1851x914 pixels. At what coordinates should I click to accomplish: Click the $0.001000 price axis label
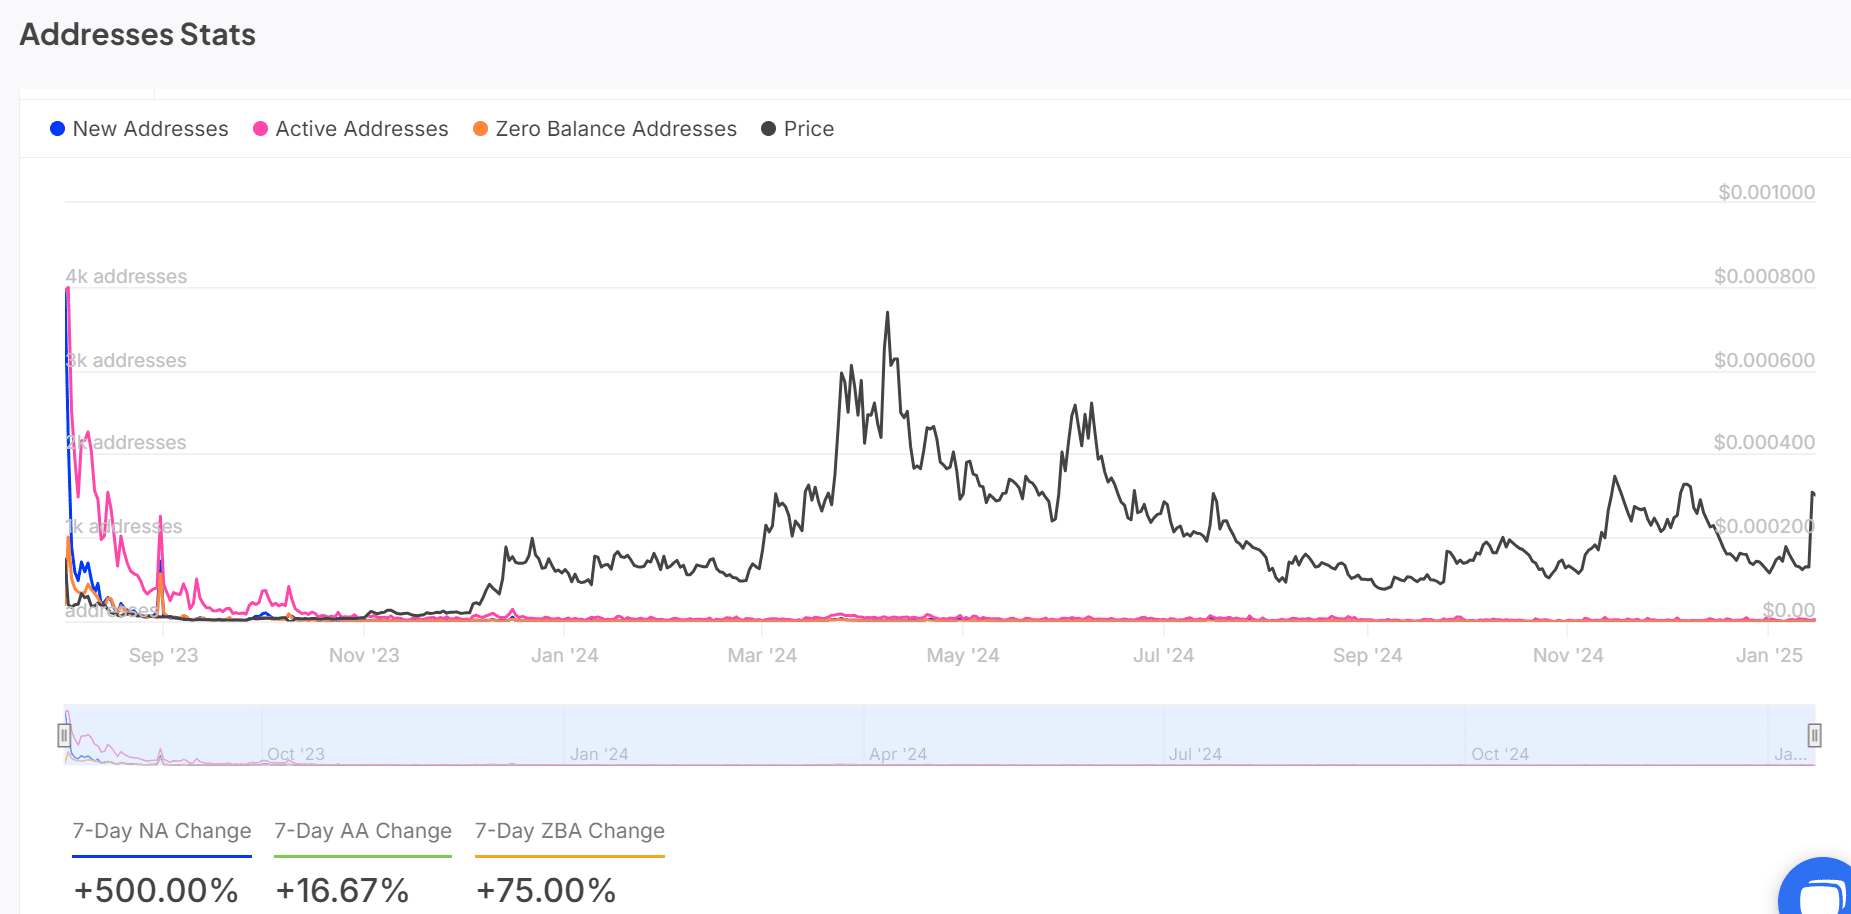pyautogui.click(x=1766, y=192)
